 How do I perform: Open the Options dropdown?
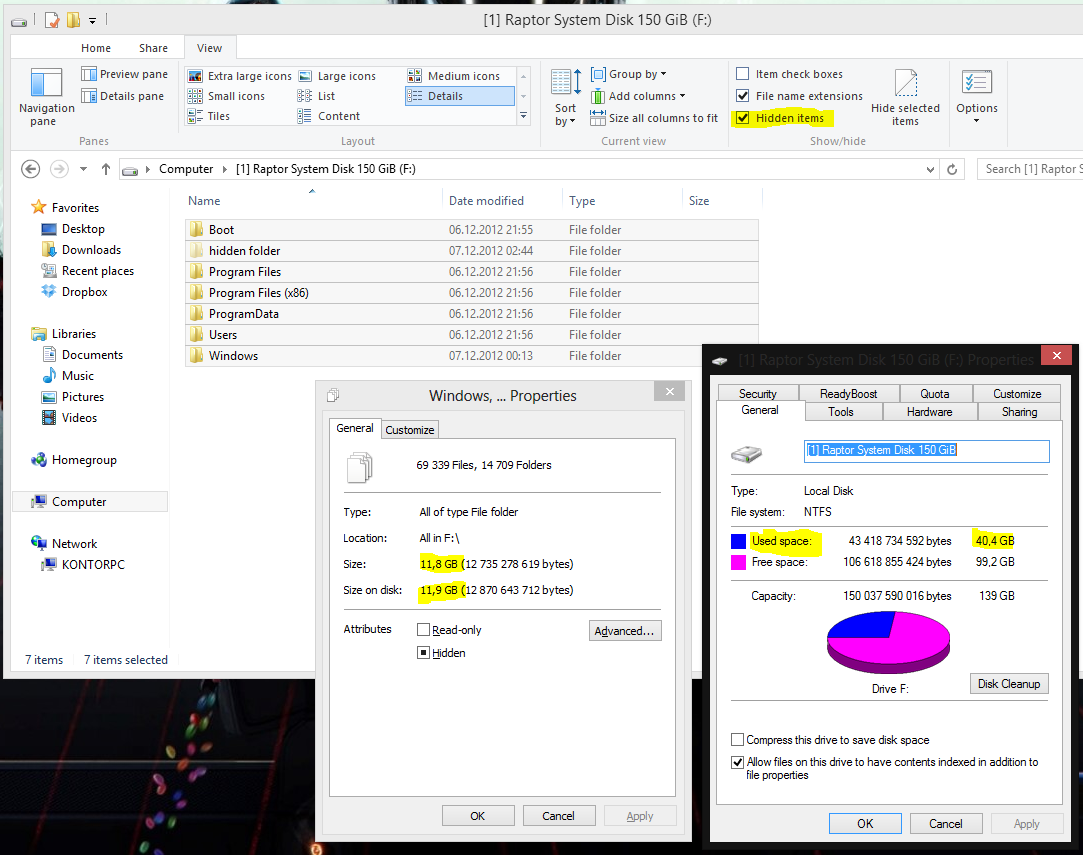point(977,97)
